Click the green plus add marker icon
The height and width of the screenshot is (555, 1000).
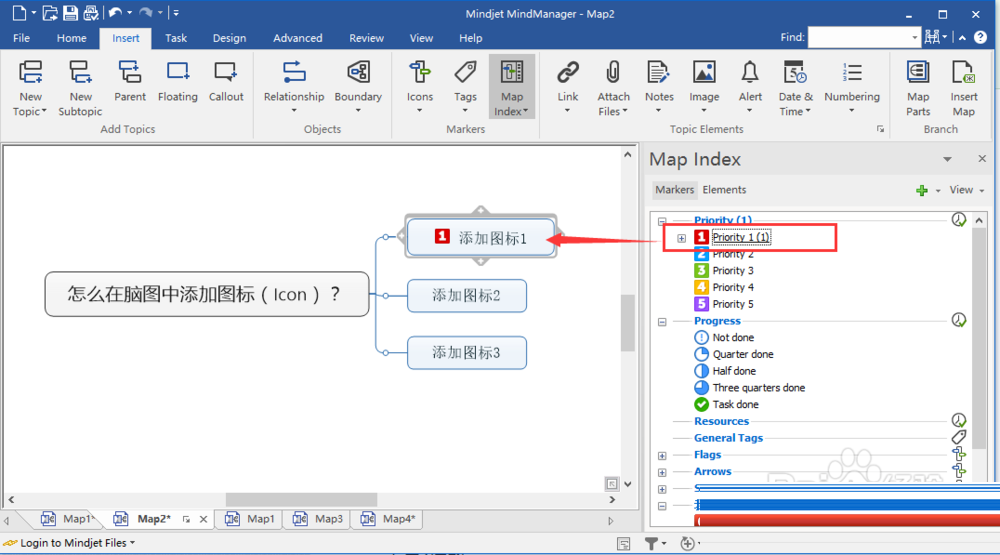[x=922, y=190]
